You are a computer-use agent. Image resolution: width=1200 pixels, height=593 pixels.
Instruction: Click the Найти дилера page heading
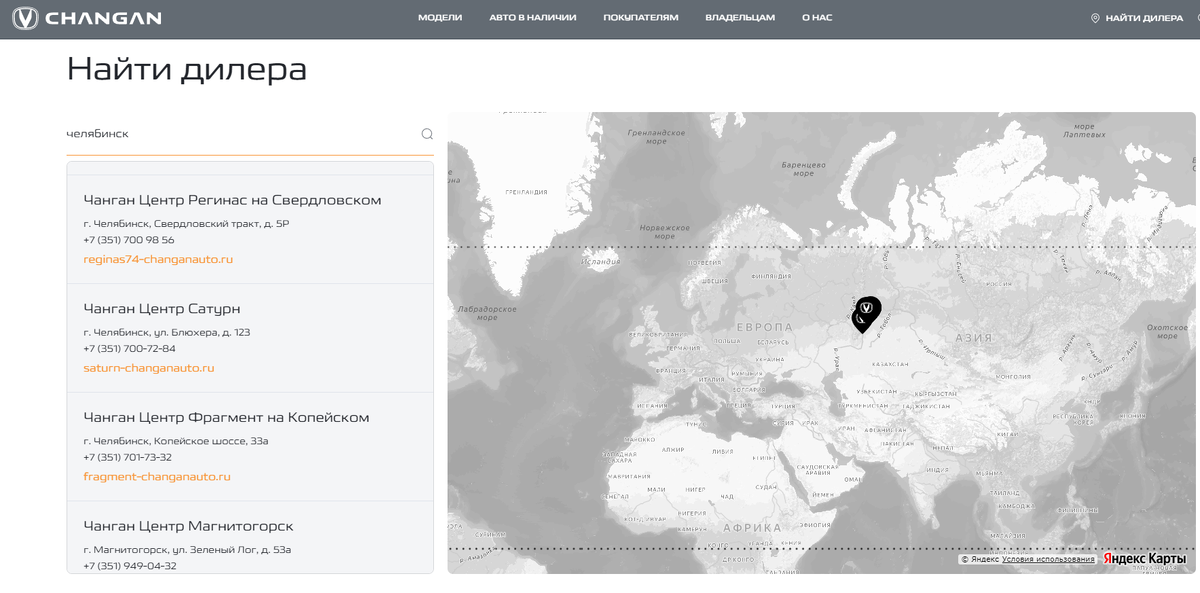click(x=187, y=69)
